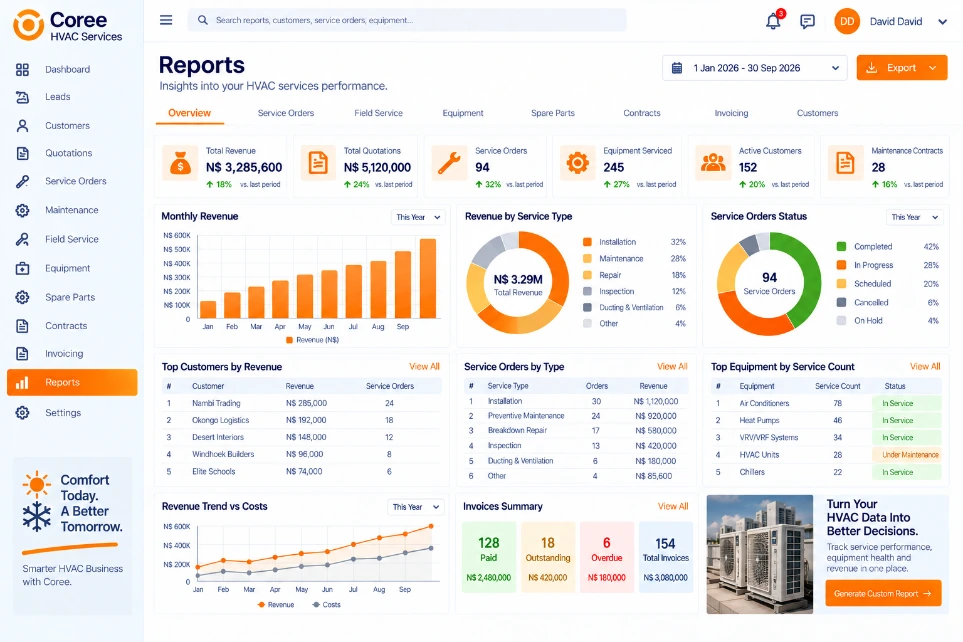Switch to the Spare Parts tab
The width and height of the screenshot is (963, 642).
coord(553,113)
